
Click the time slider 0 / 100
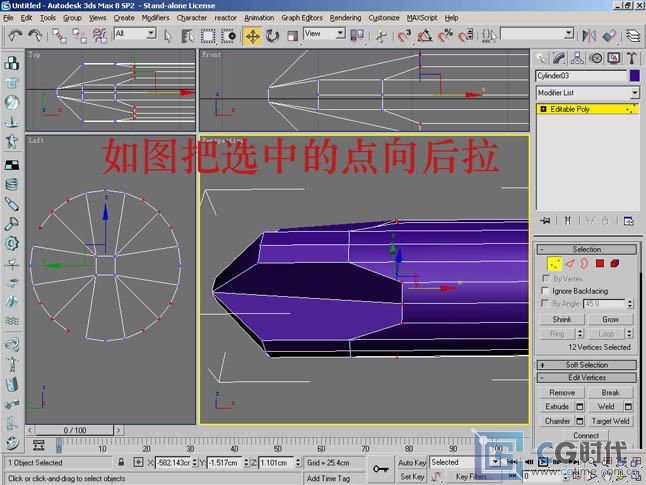click(x=75, y=430)
